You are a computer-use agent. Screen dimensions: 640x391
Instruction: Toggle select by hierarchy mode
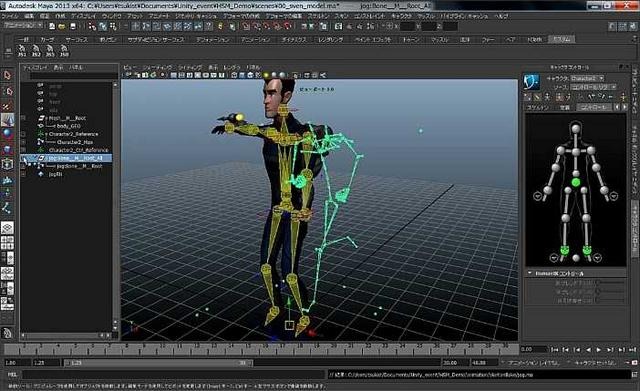tap(92, 26)
